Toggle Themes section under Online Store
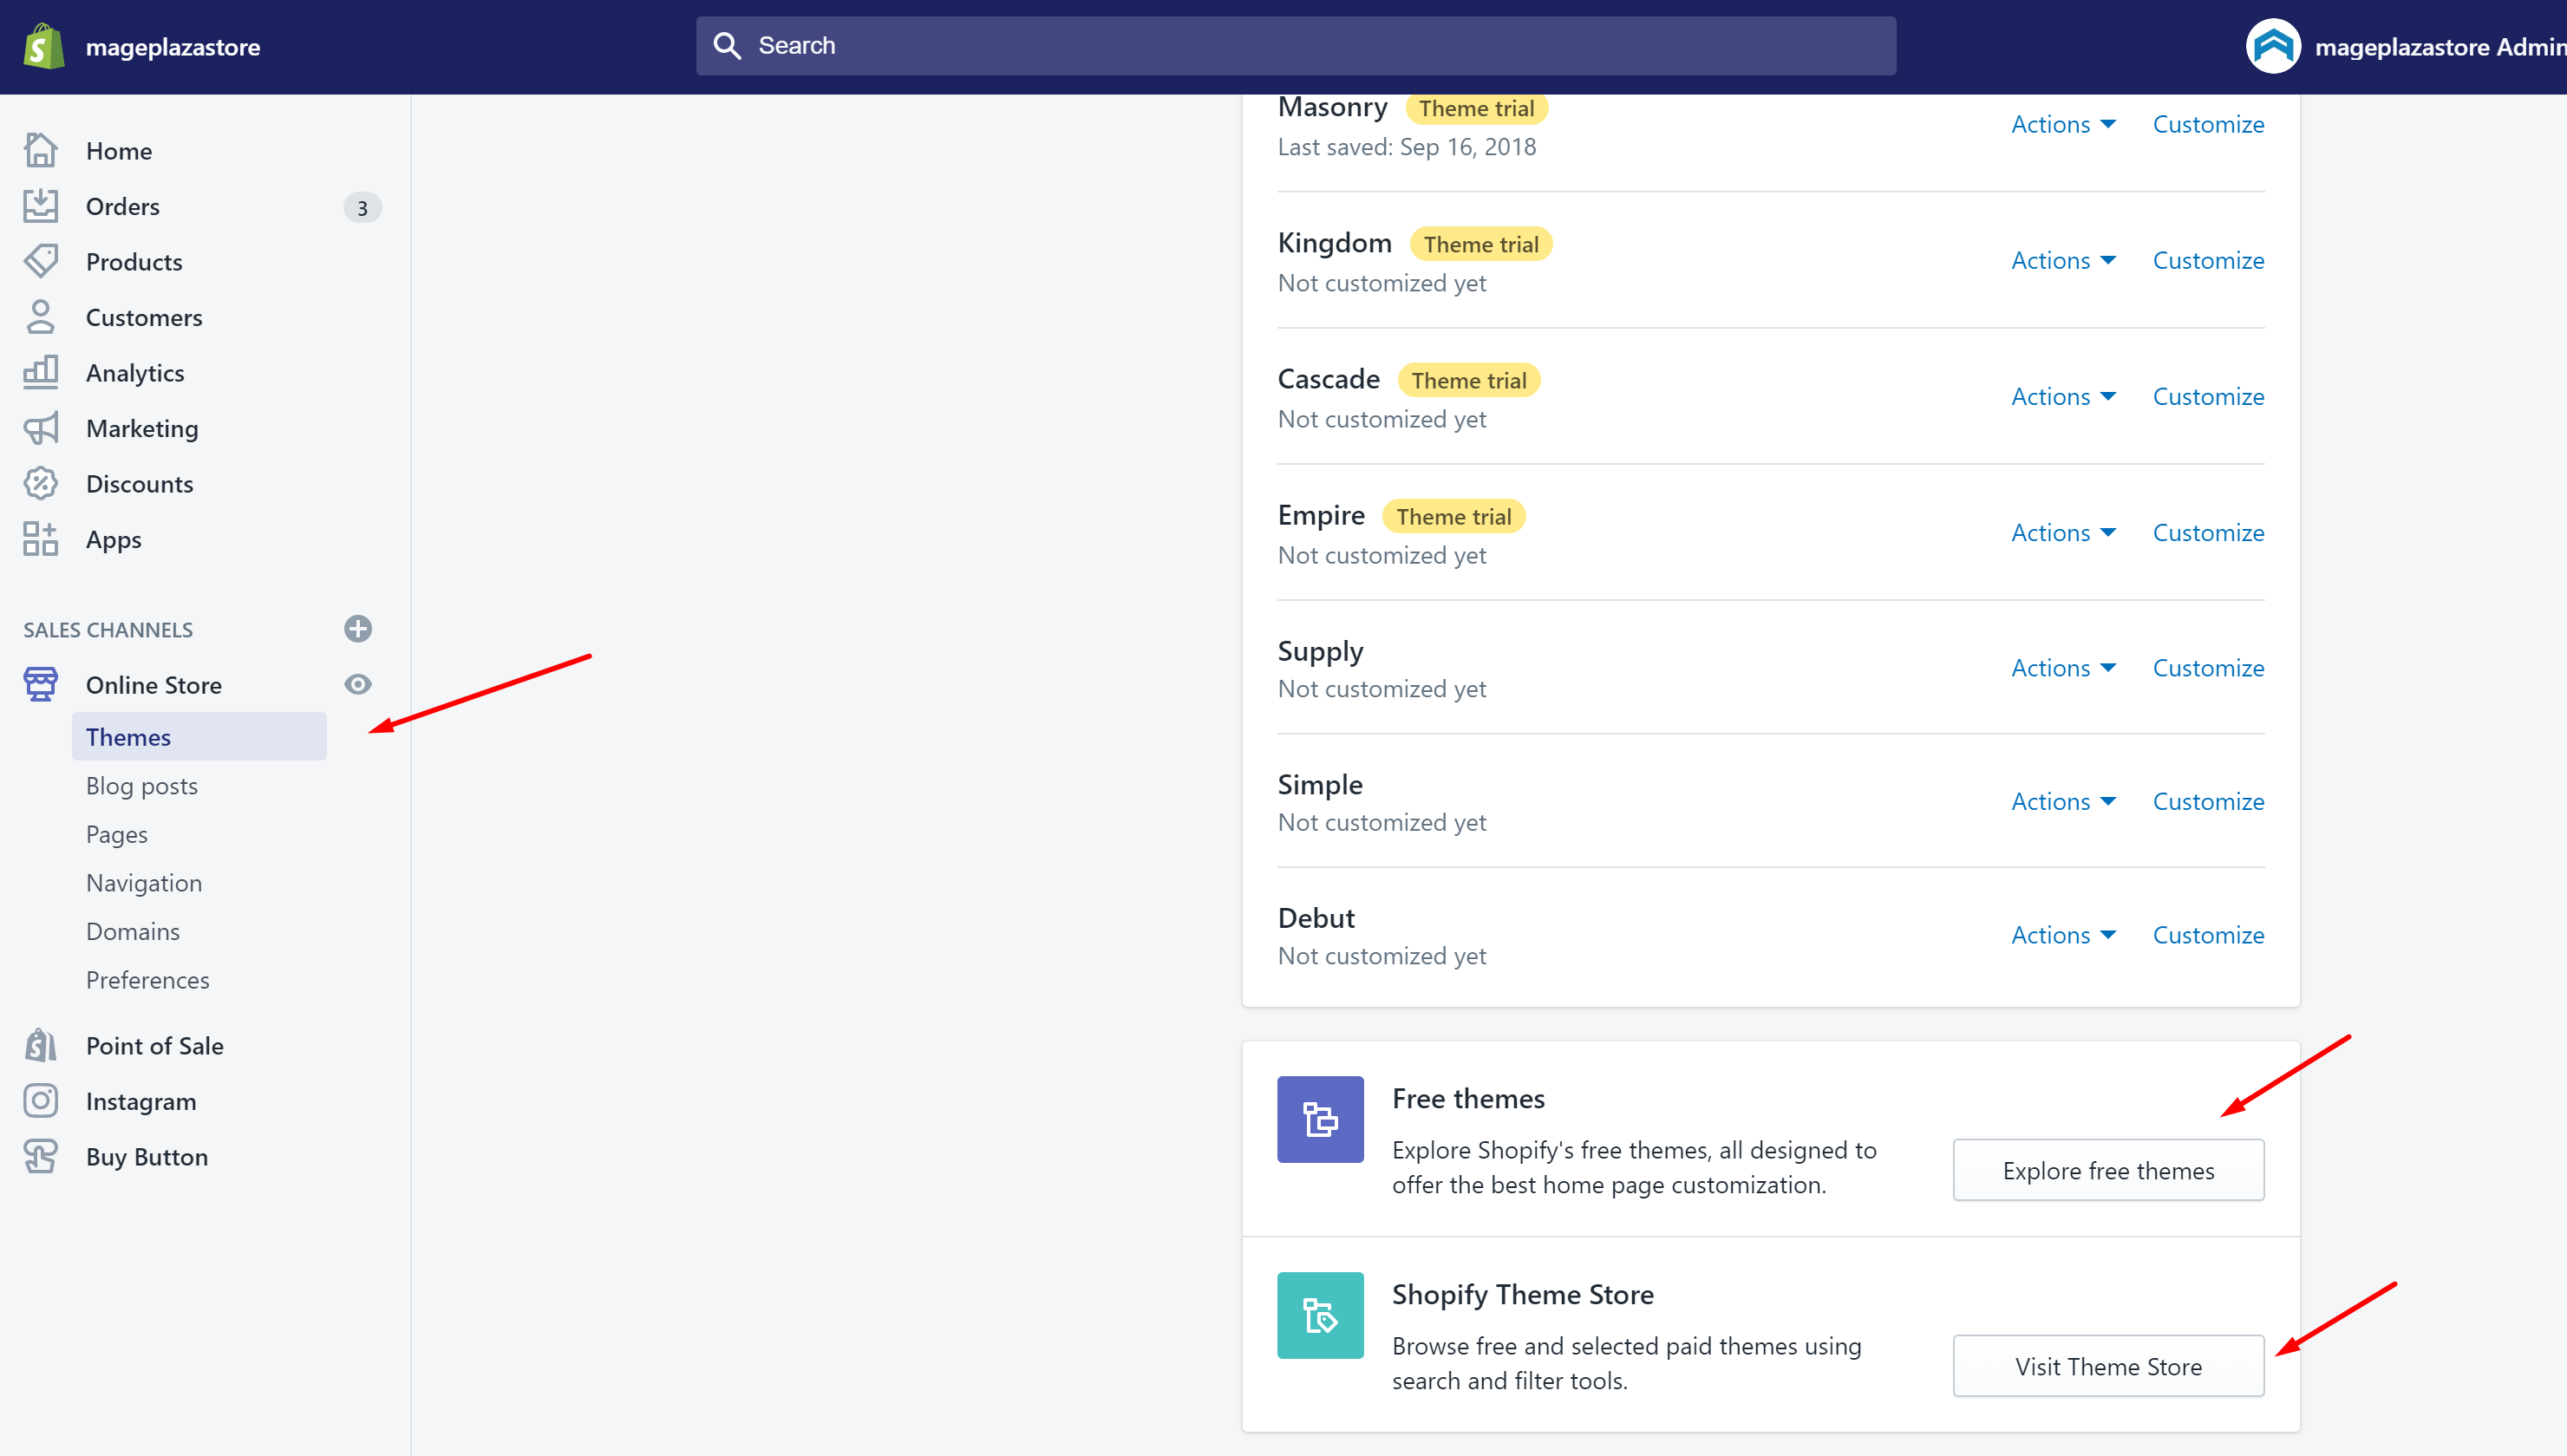 click(127, 737)
